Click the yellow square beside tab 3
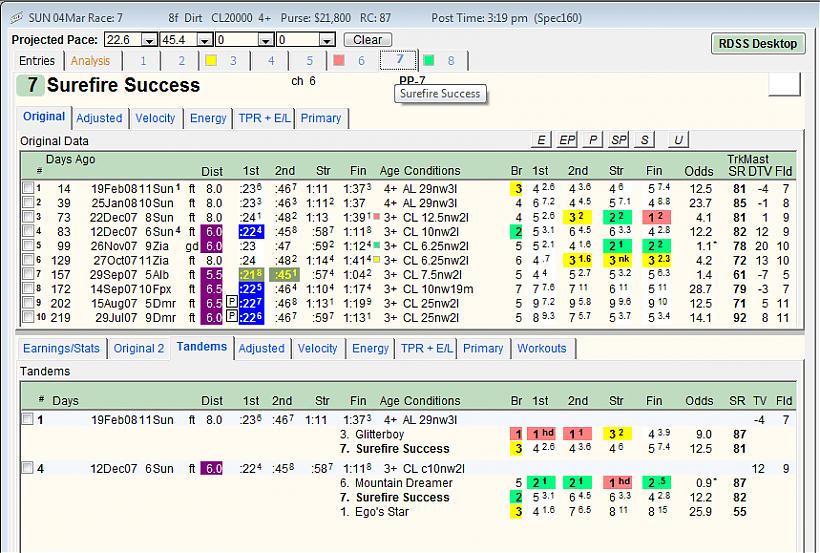Image resolution: width=820 pixels, height=553 pixels. [211, 61]
